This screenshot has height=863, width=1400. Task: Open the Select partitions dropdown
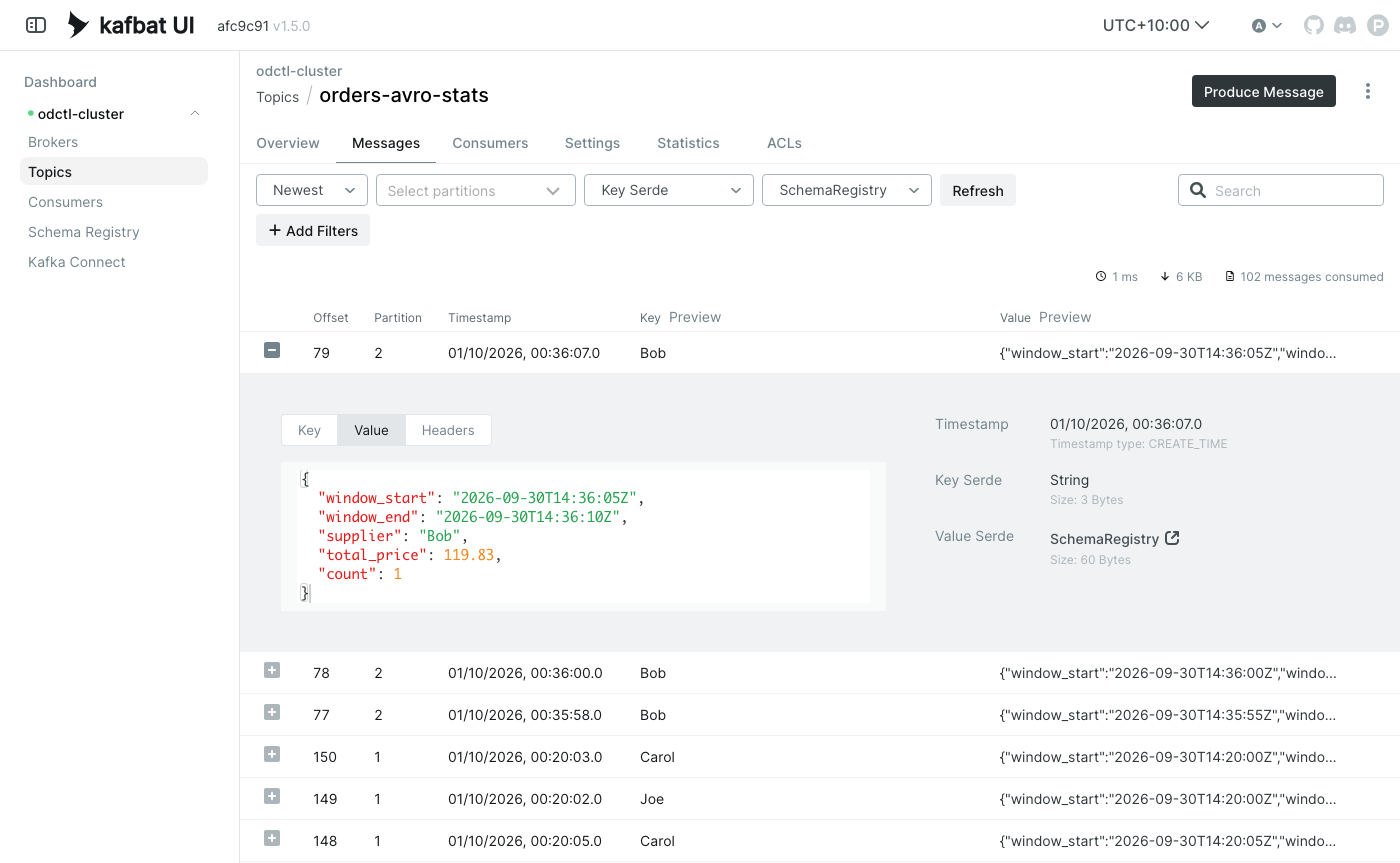tap(476, 190)
